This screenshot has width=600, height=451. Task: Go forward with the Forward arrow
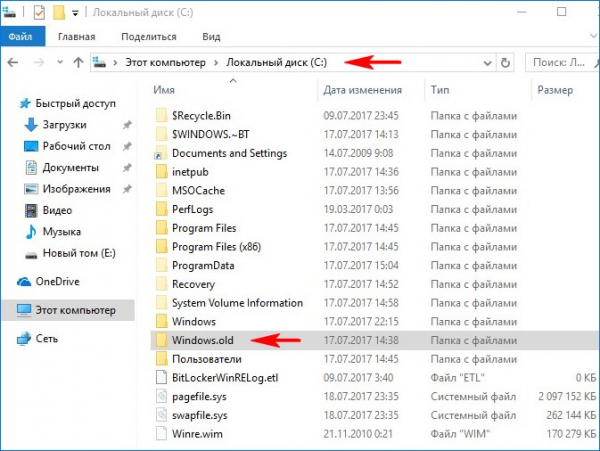(39, 62)
